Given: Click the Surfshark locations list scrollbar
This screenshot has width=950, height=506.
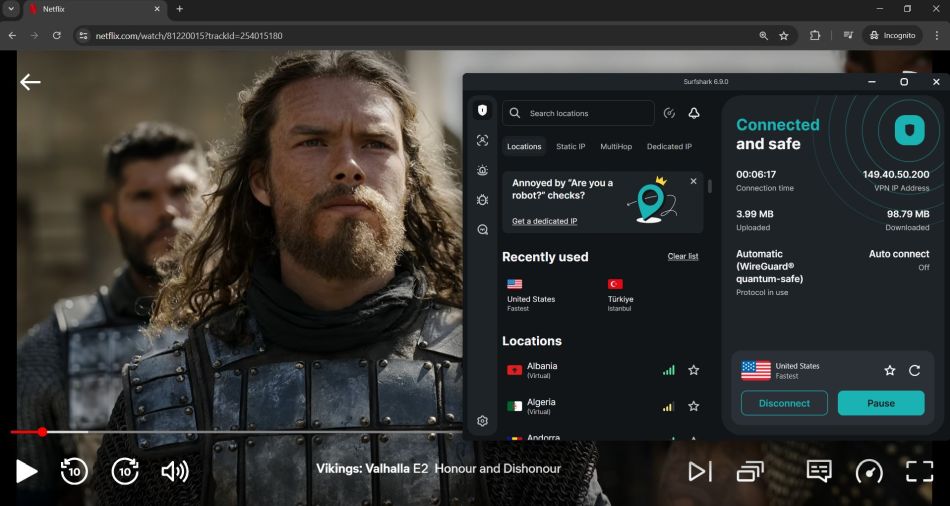Looking at the screenshot, I should (x=709, y=186).
